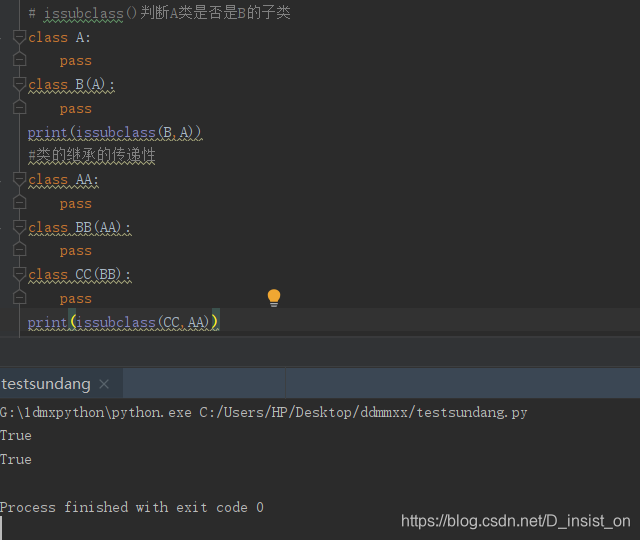Collapse the class CC(BB): fold marker
The width and height of the screenshot is (640, 540).
click(19, 275)
